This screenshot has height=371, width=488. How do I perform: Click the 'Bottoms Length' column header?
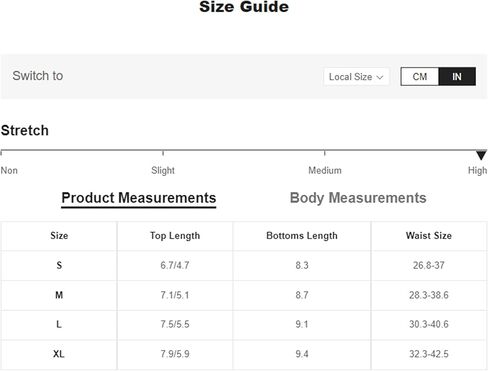tap(302, 236)
